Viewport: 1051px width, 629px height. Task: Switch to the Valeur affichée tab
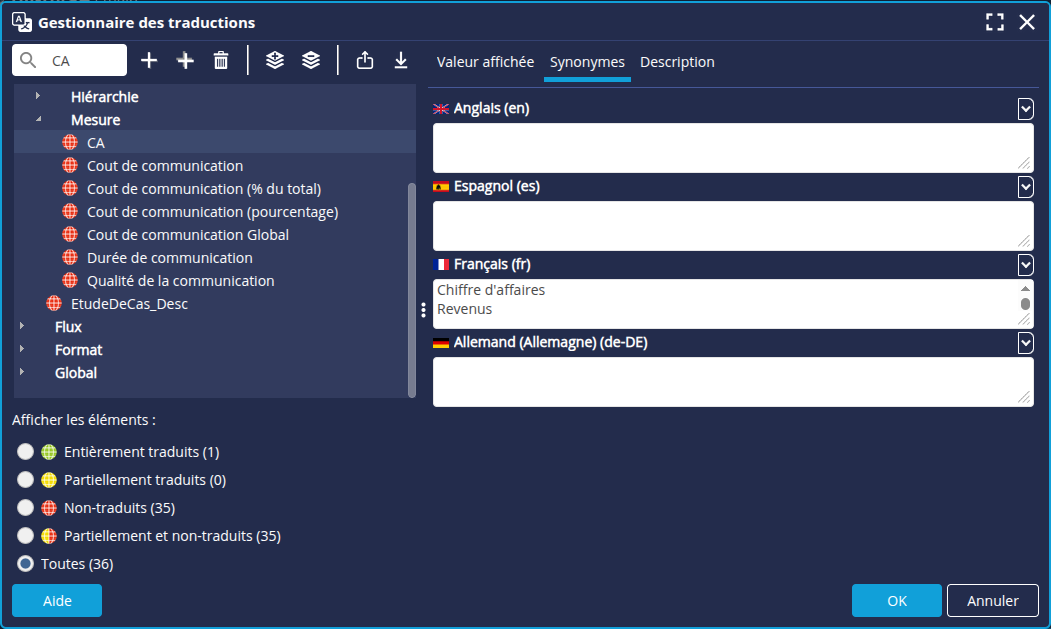(x=485, y=62)
